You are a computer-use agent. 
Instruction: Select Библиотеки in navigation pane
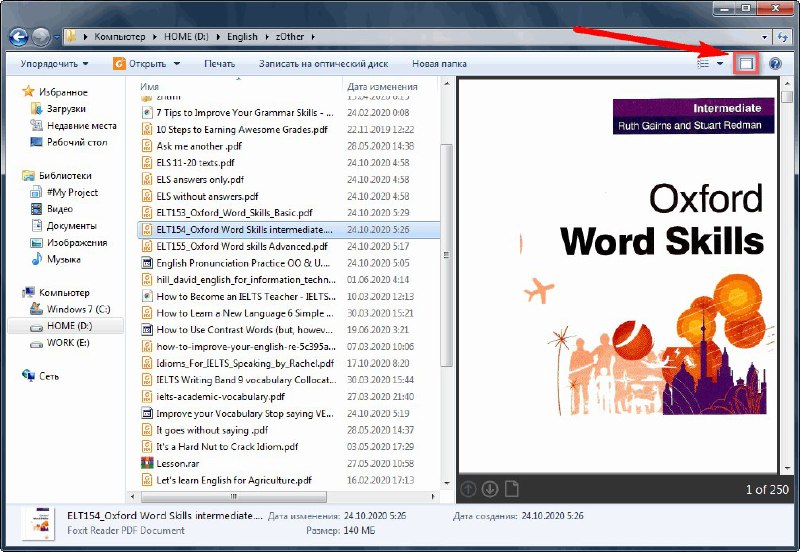tap(57, 175)
